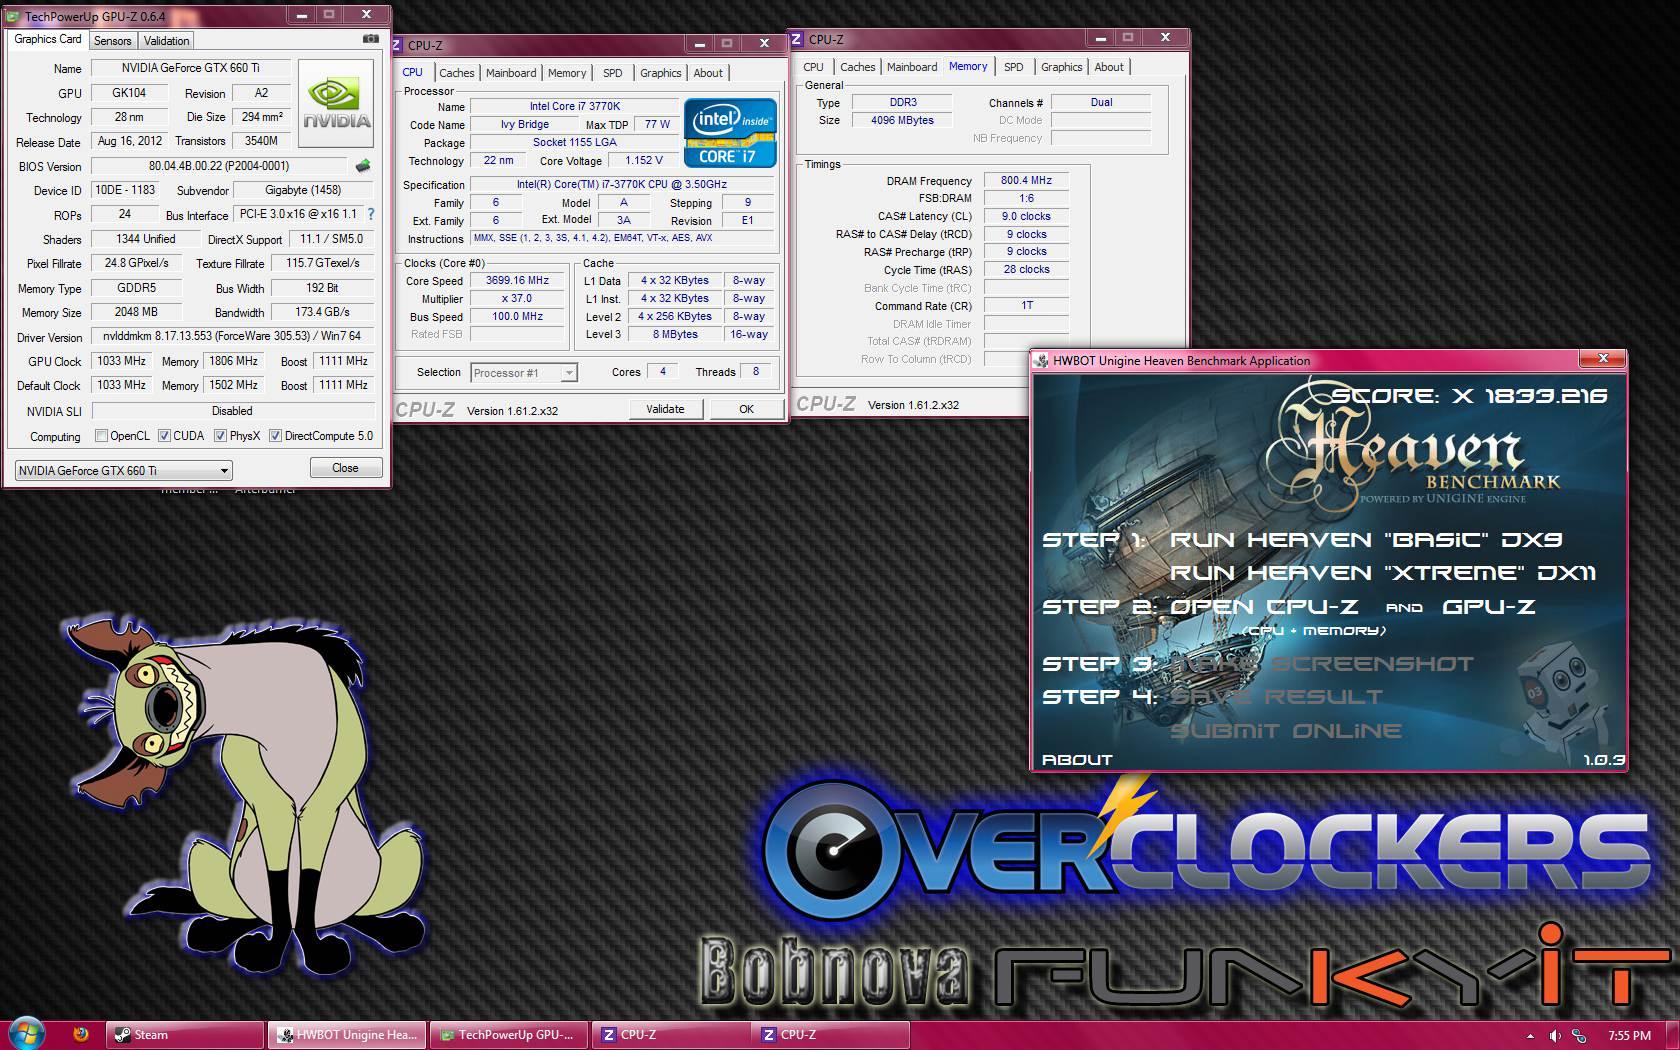Open the Caches tab in CPU-Z CPU window

tap(456, 73)
